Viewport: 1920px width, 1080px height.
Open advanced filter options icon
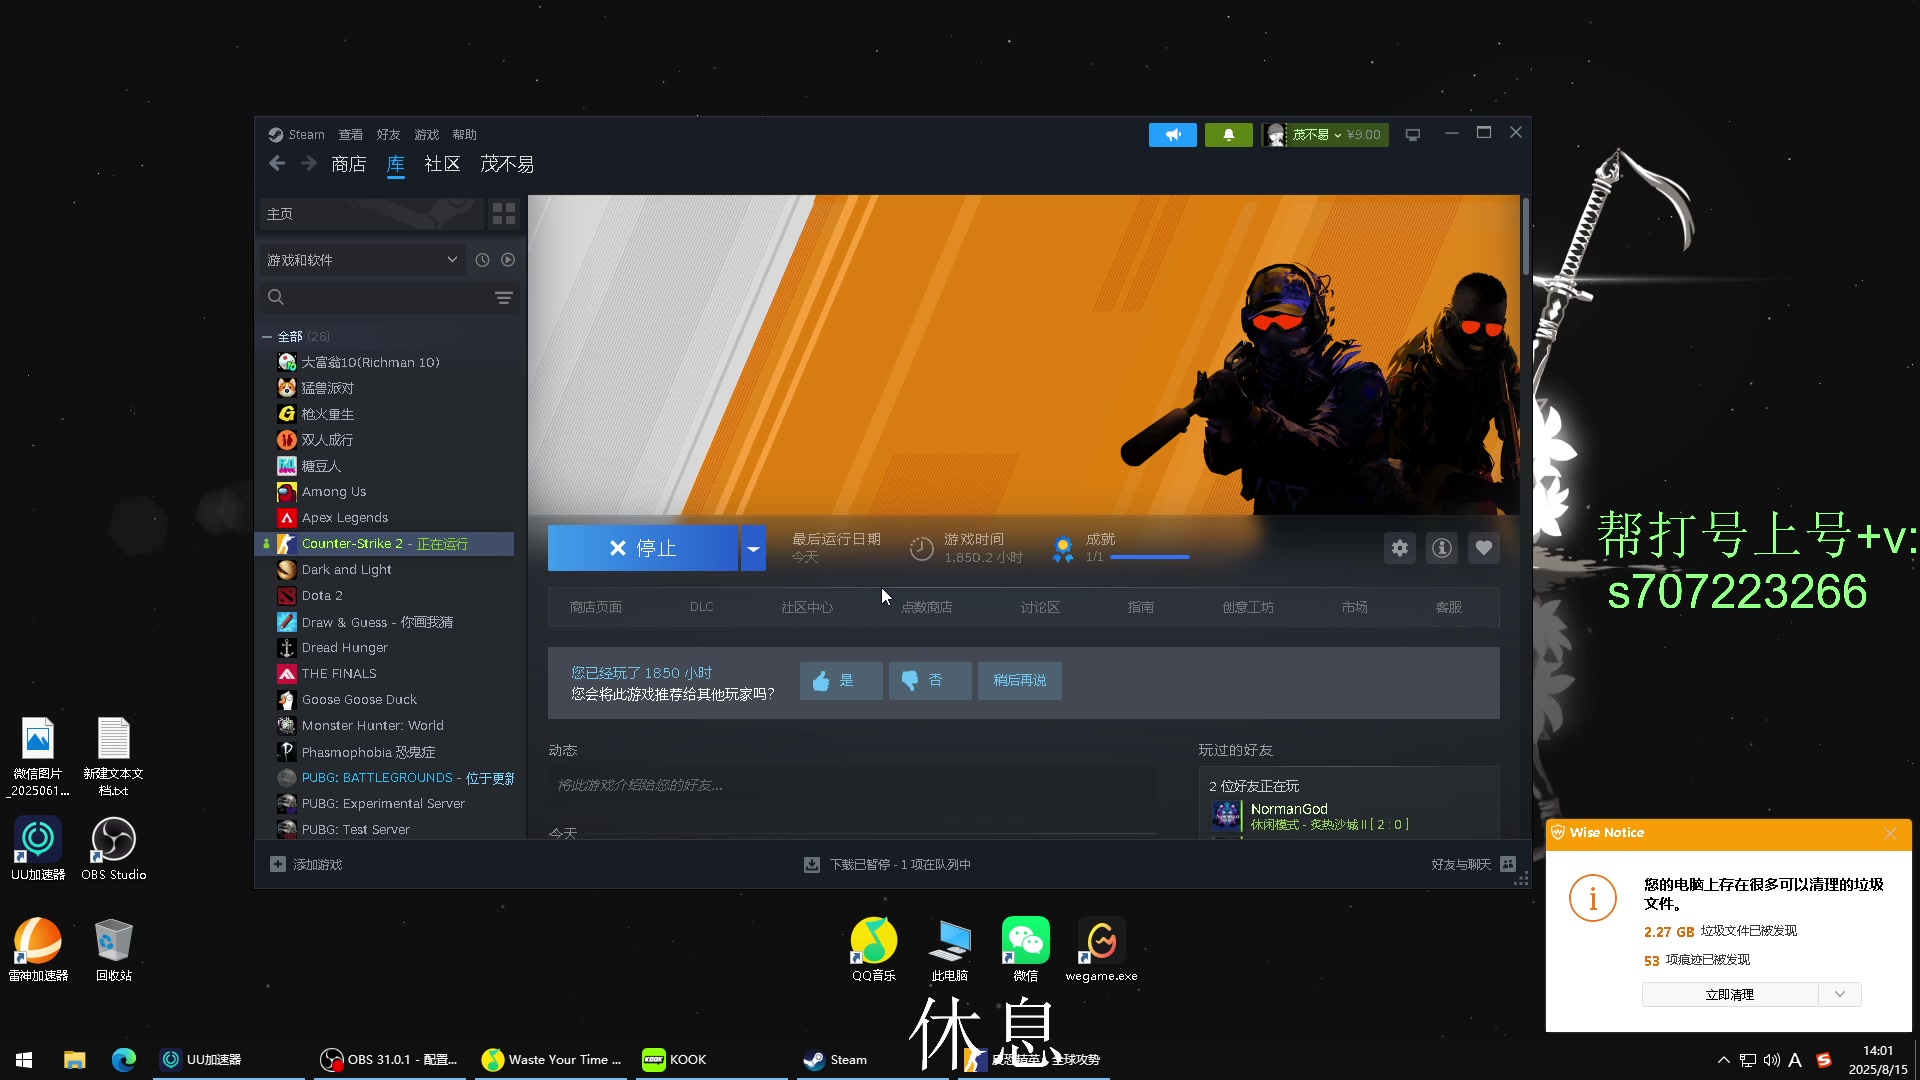[x=504, y=298]
